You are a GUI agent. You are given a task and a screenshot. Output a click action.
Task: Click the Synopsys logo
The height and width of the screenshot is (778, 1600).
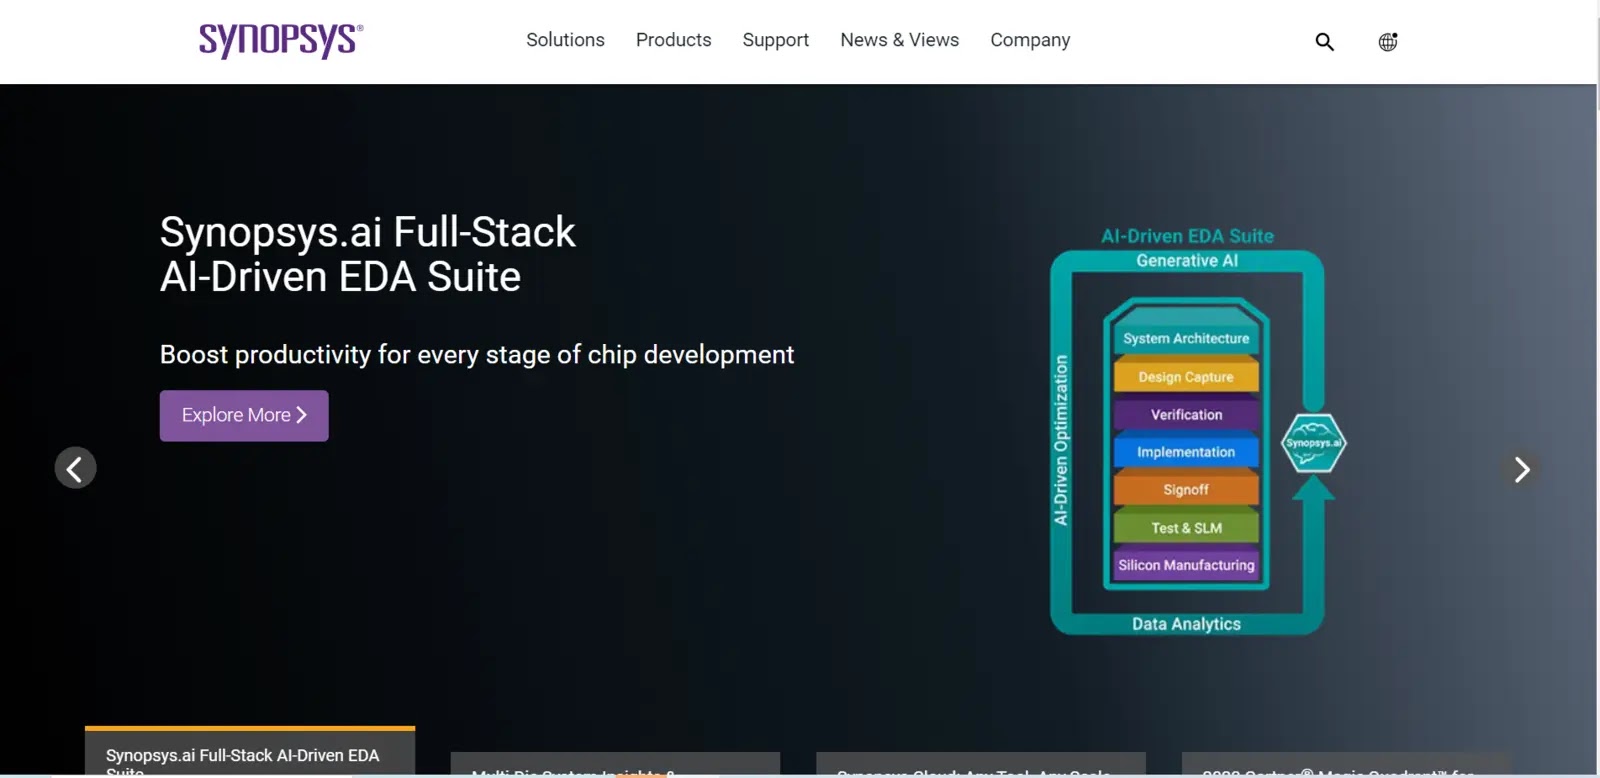click(280, 41)
